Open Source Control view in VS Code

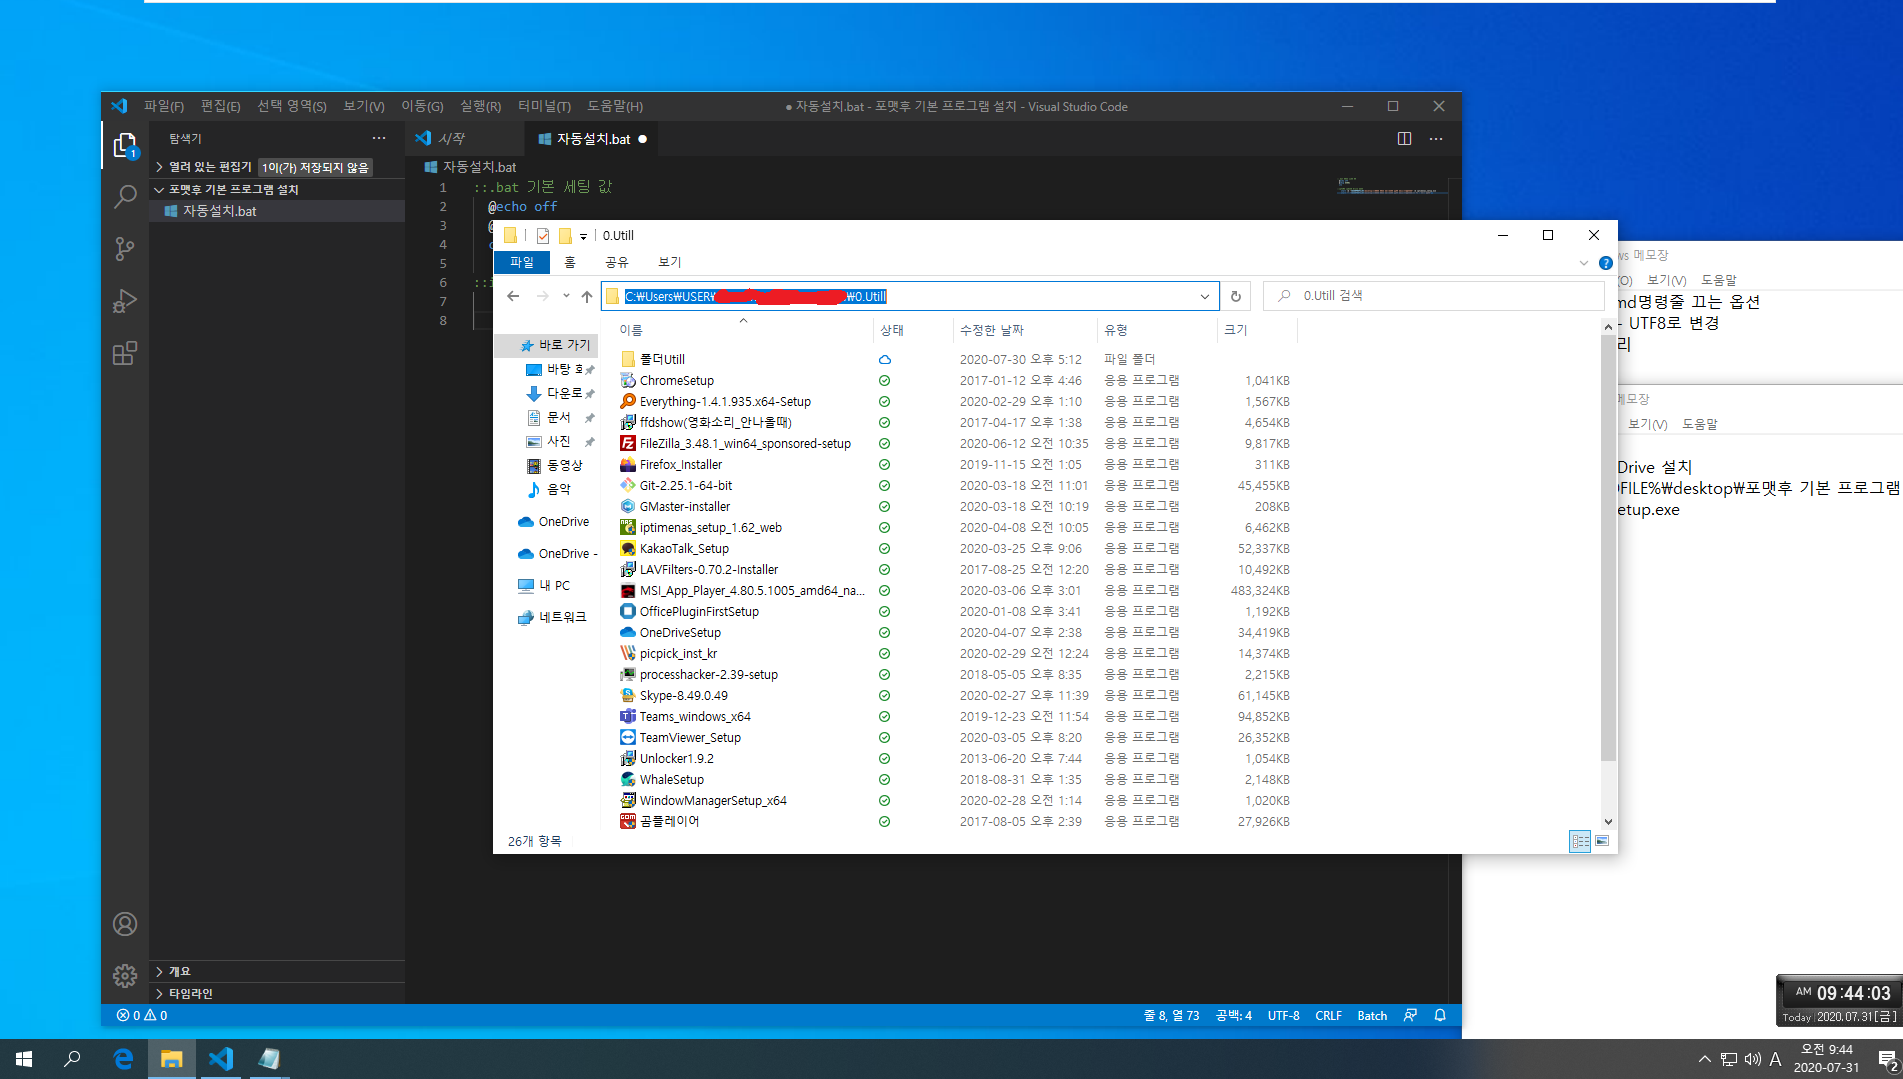pos(125,249)
